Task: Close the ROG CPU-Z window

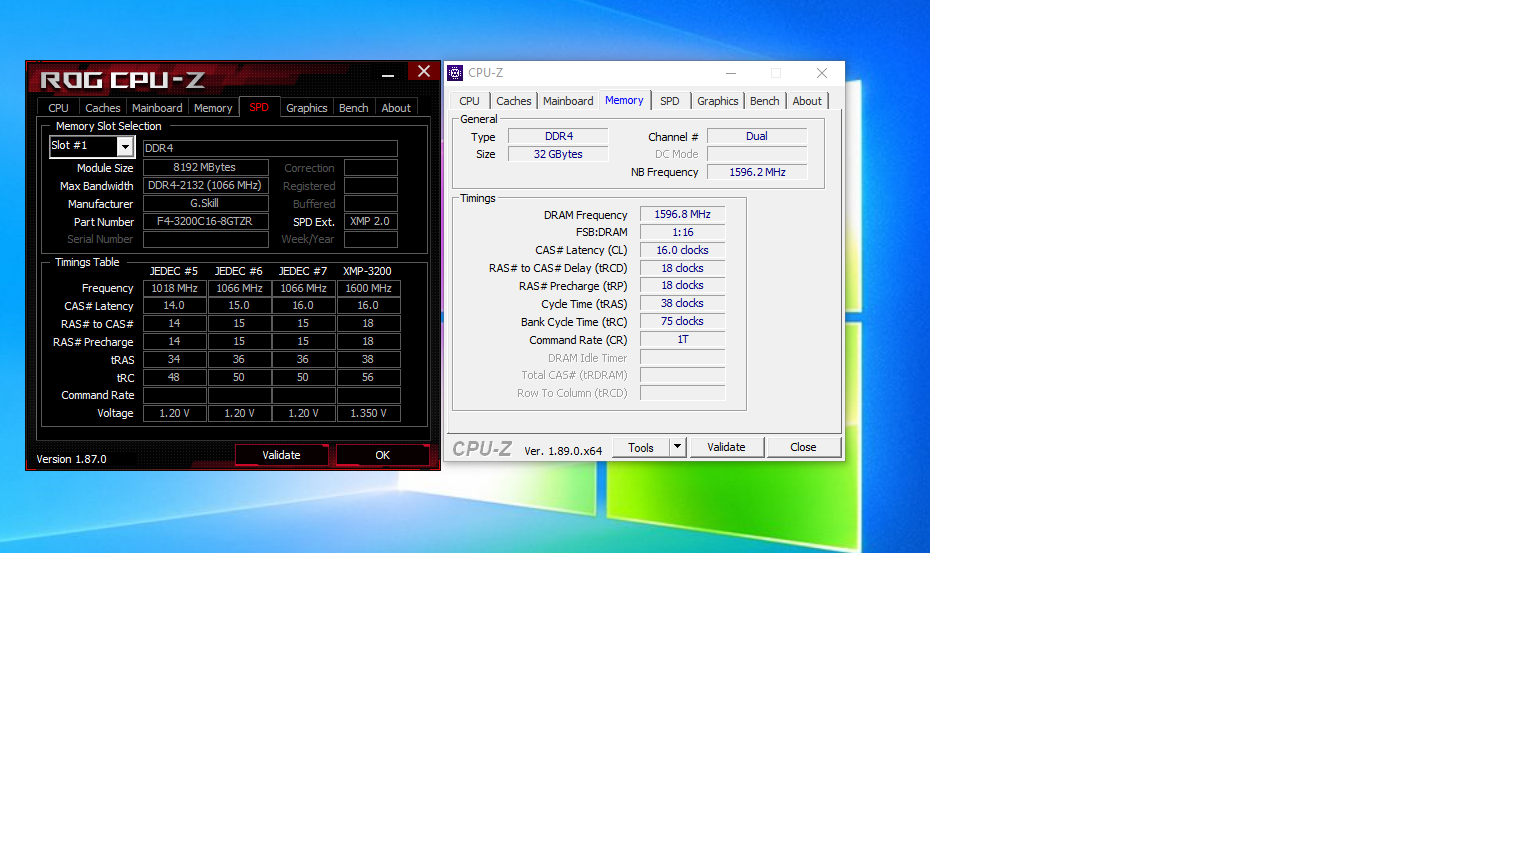Action: pos(424,72)
